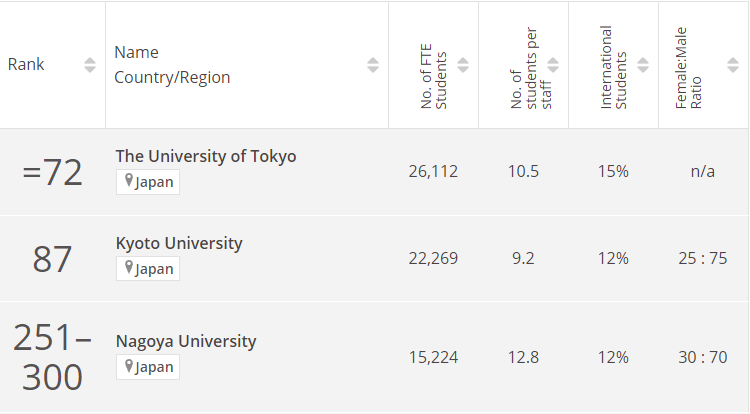
Task: Sort table by Rank column arrows
Action: point(90,65)
